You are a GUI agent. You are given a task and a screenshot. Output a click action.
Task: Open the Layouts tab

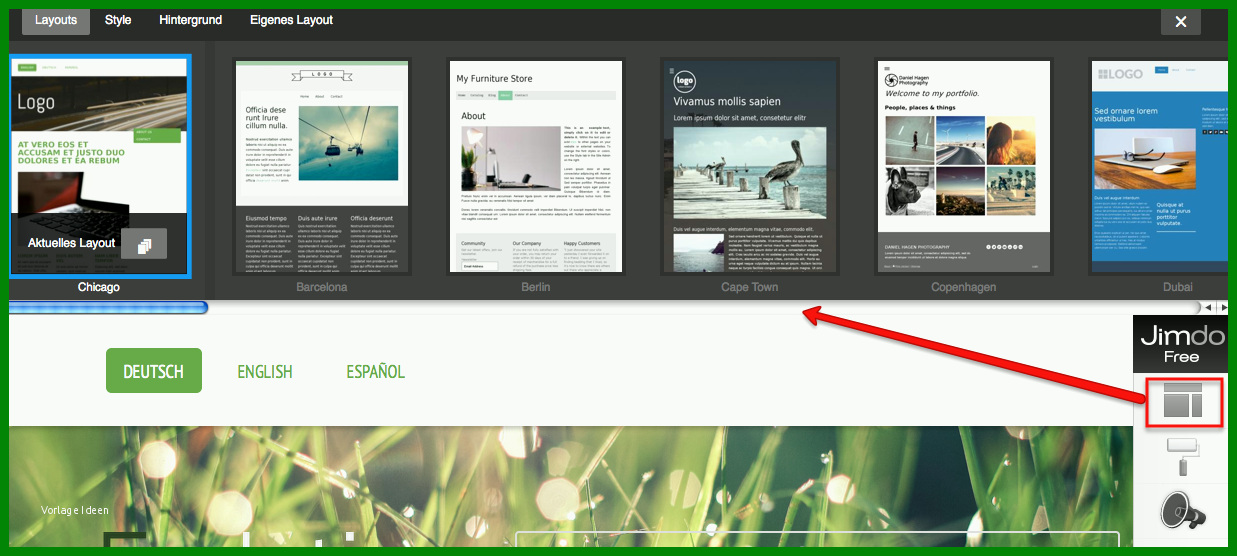coord(56,20)
